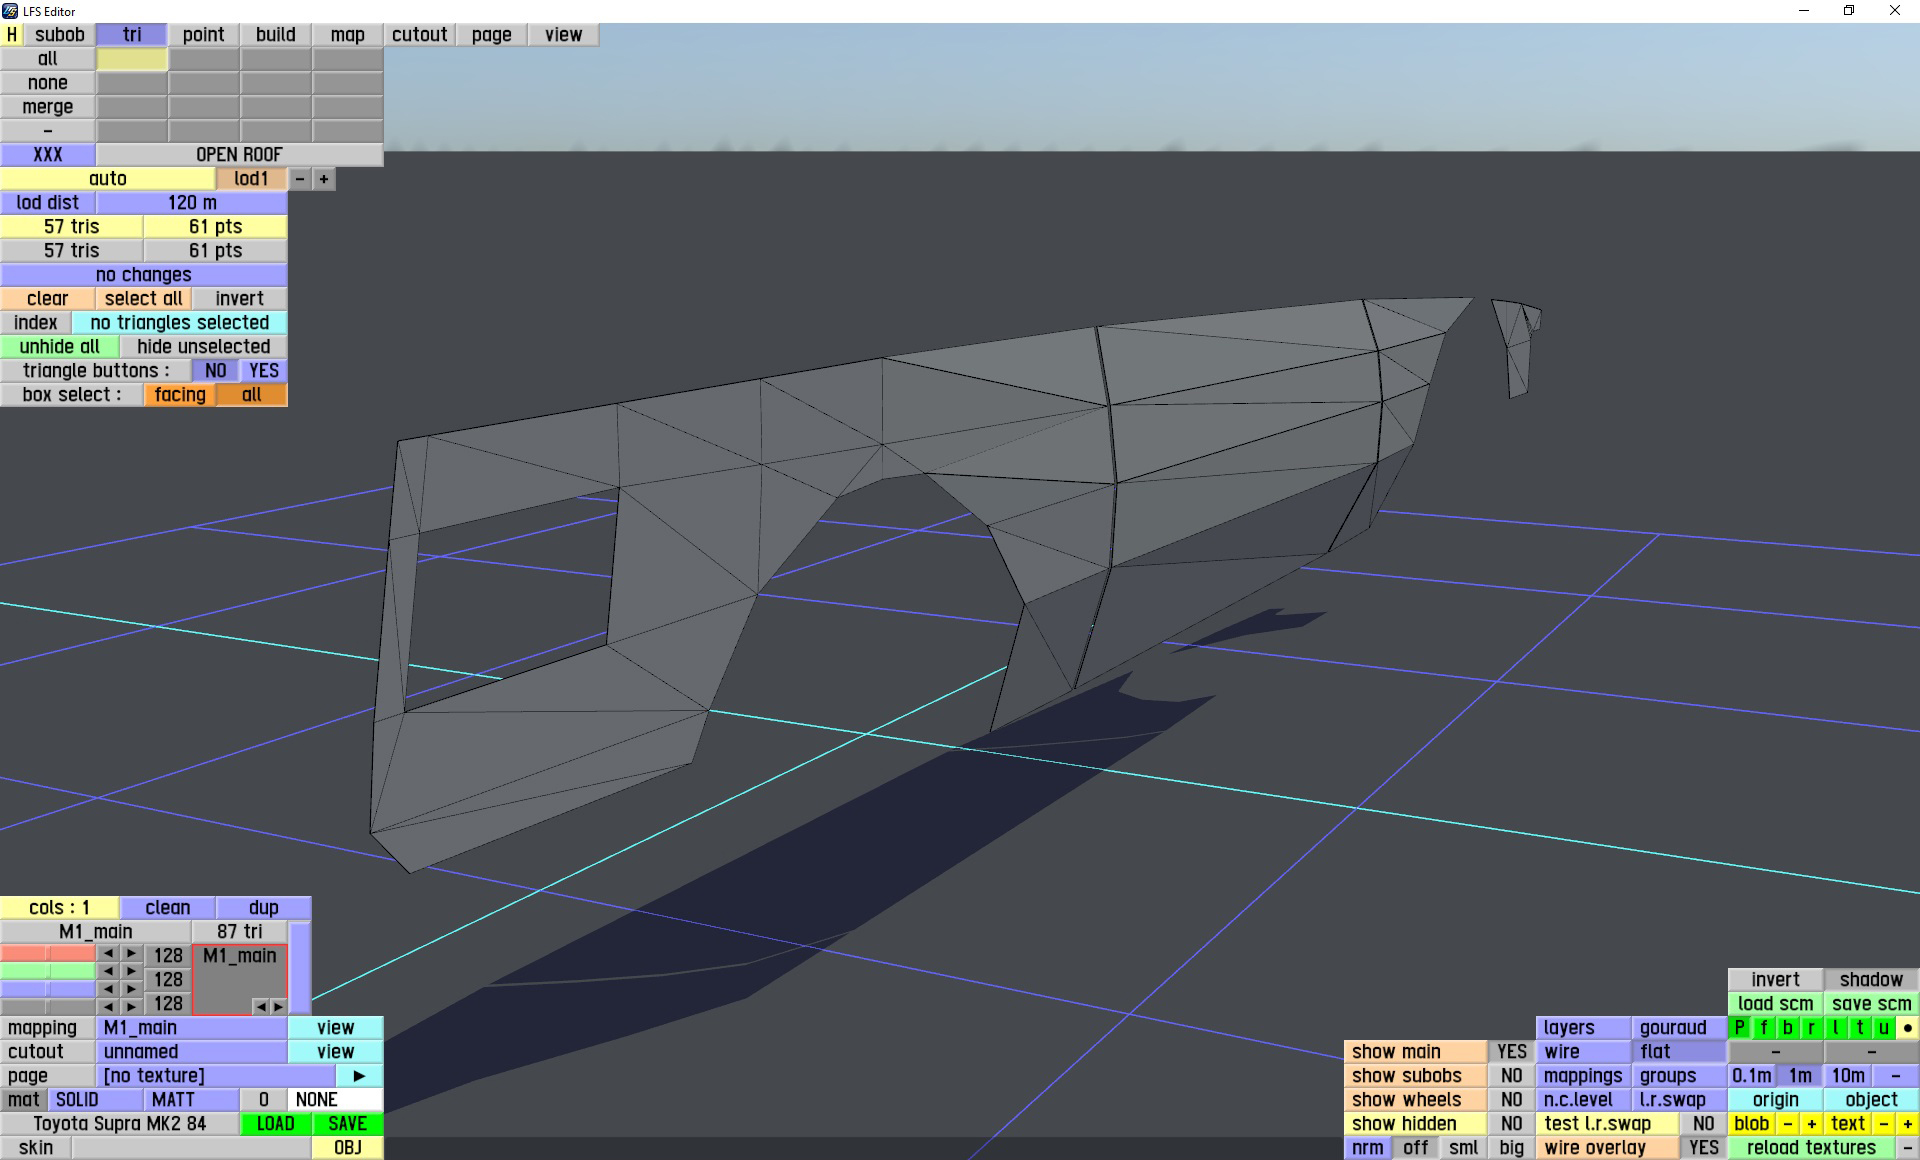Decrease the green channel with its left arrow

coord(108,971)
